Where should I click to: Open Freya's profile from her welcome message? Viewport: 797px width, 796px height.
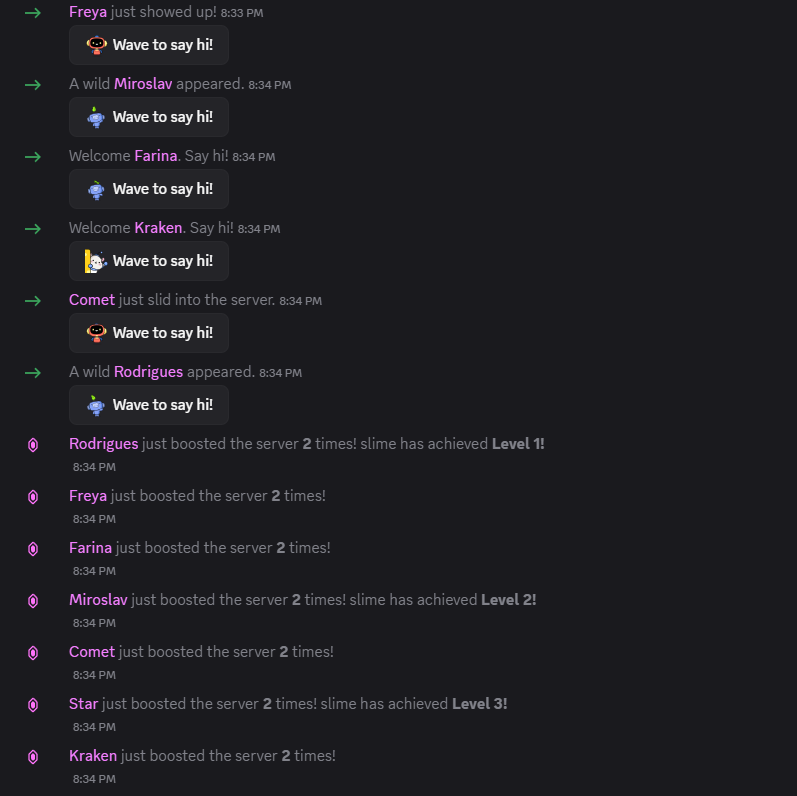click(x=88, y=12)
